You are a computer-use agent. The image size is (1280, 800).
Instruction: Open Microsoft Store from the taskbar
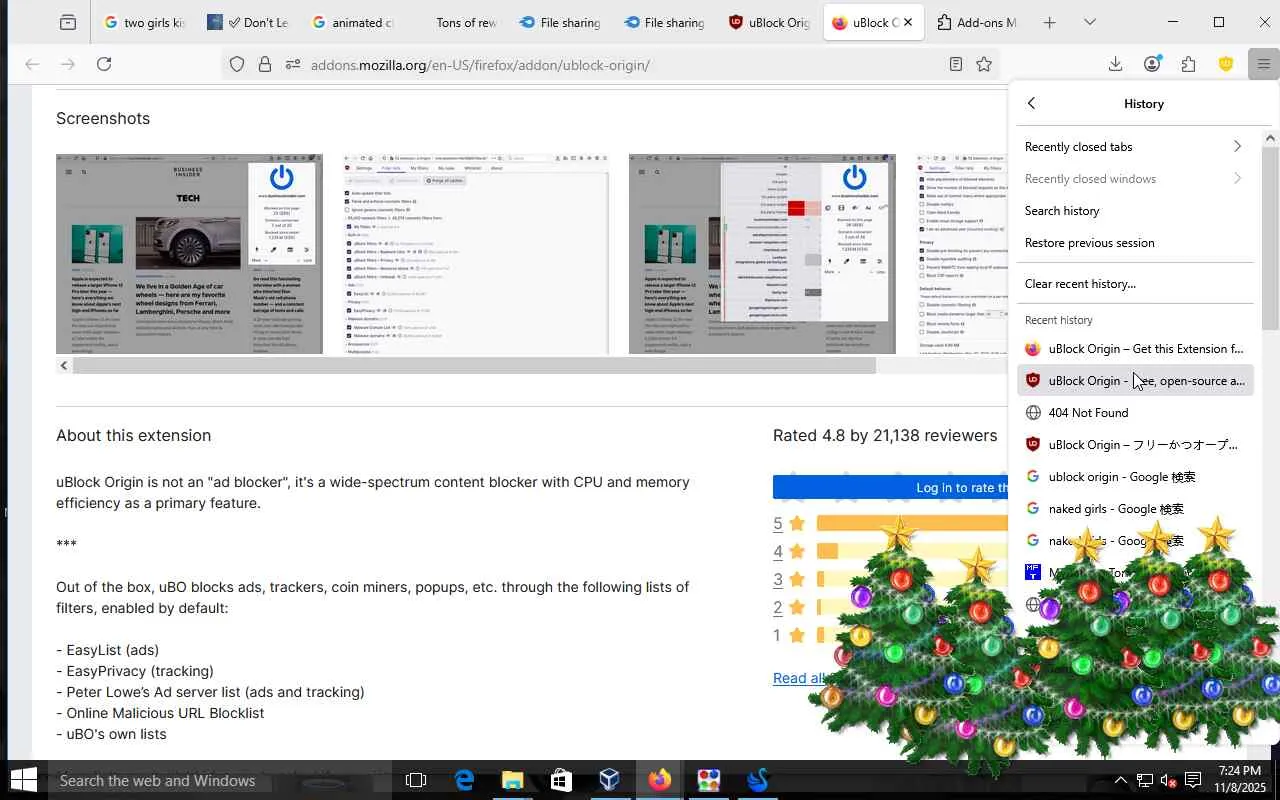(x=561, y=780)
